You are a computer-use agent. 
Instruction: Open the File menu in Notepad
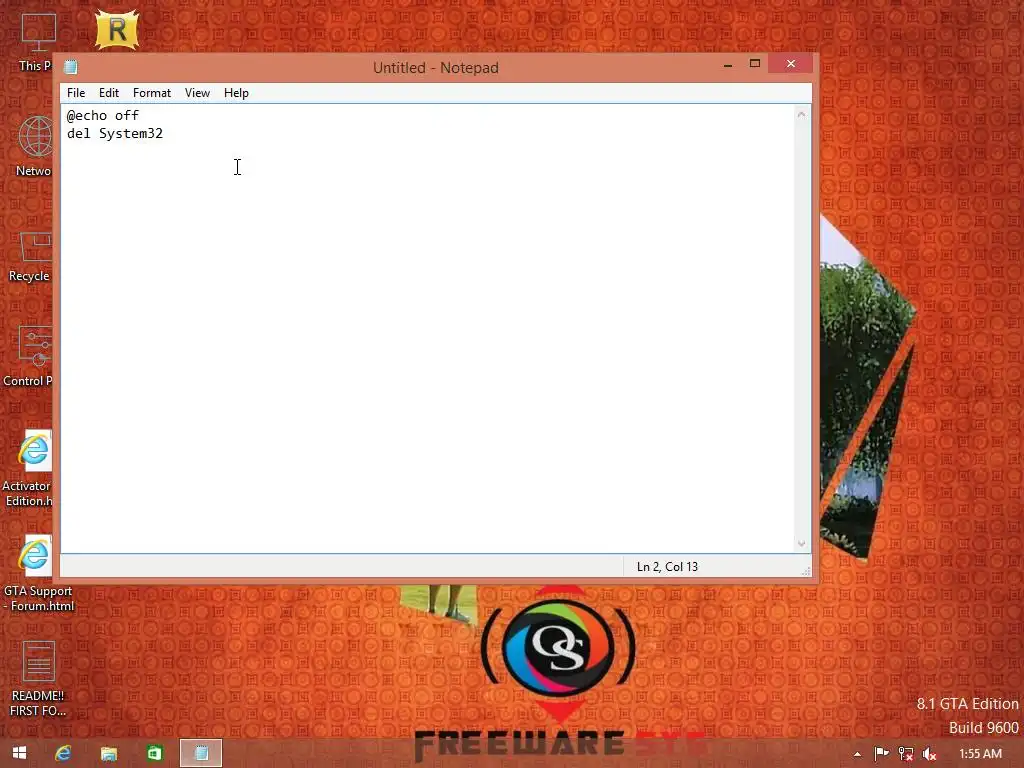tap(76, 93)
